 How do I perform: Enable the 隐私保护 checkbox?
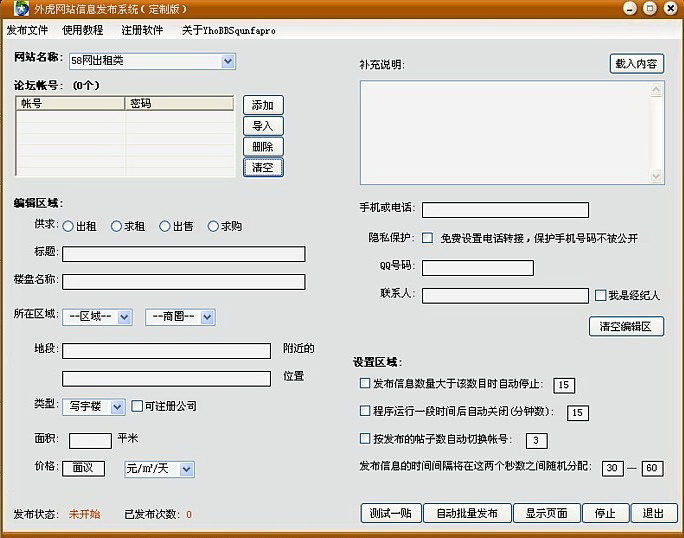pos(428,238)
